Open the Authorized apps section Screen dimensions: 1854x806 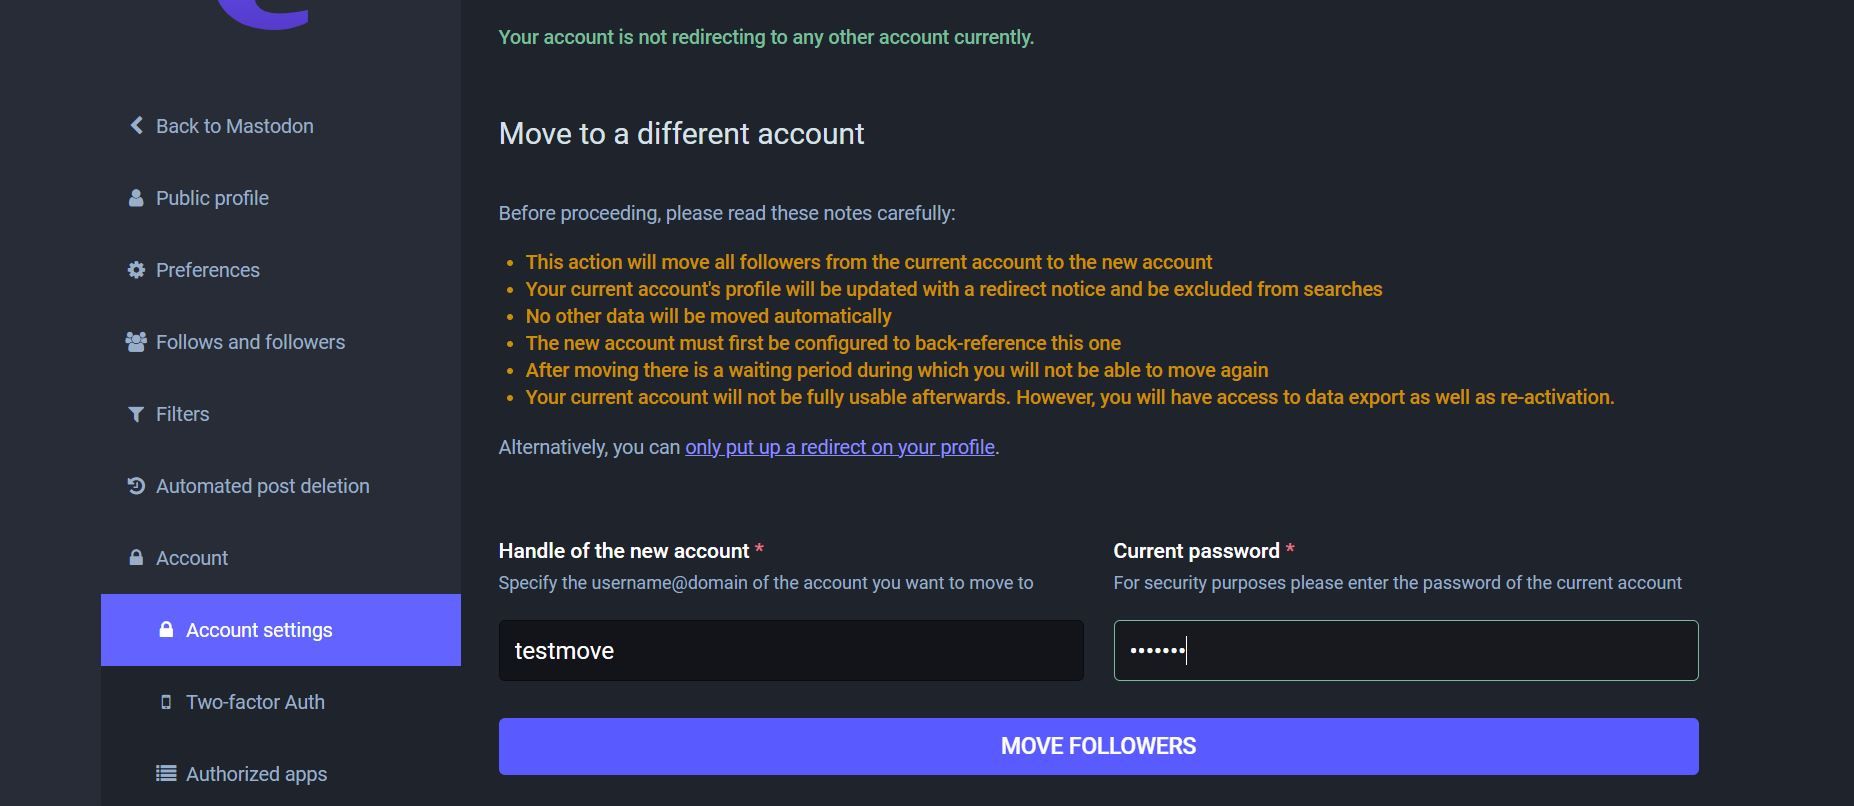256,773
